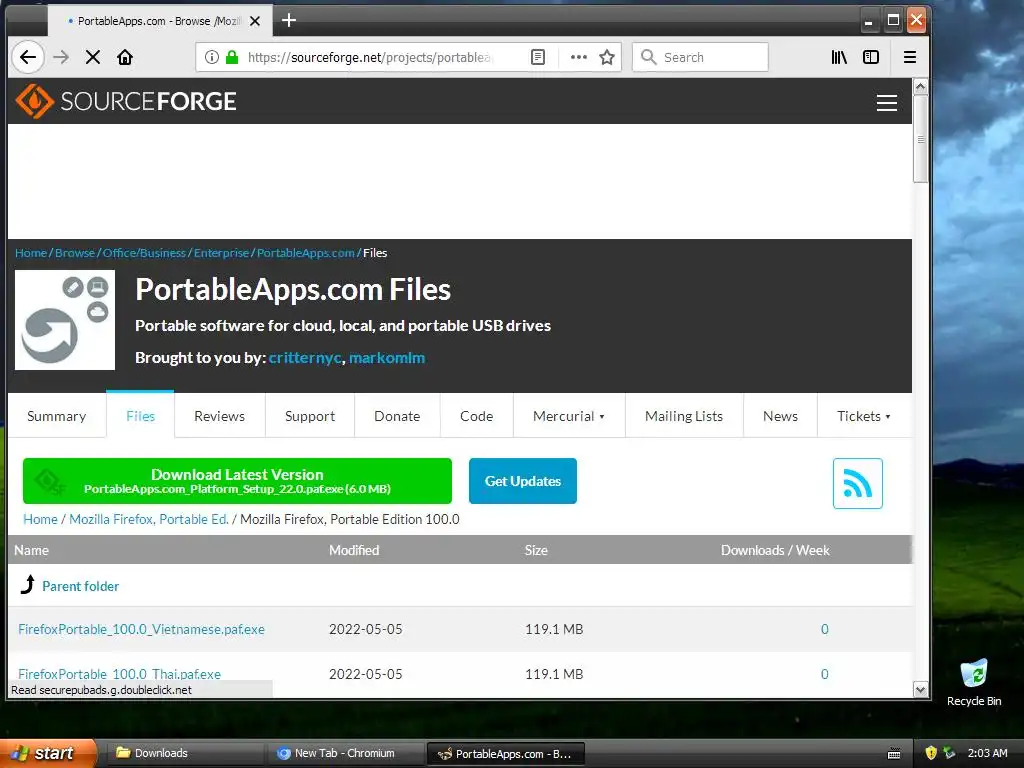
Task: Open the Support tab
Action: 310,416
